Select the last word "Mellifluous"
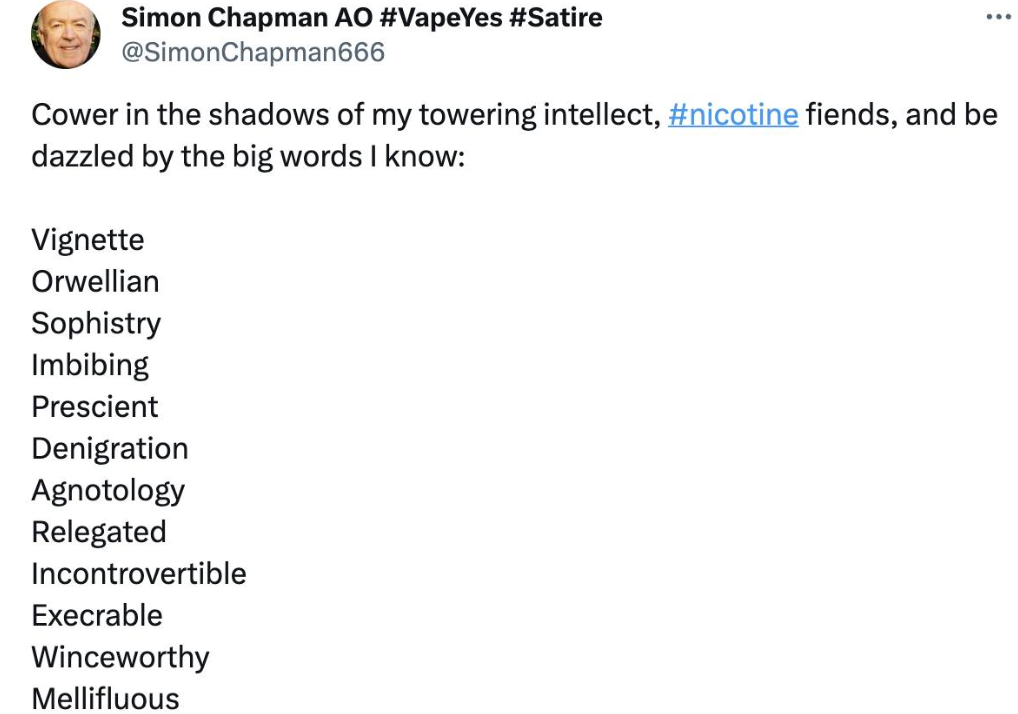This screenshot has width=1018, height=714. tap(105, 699)
